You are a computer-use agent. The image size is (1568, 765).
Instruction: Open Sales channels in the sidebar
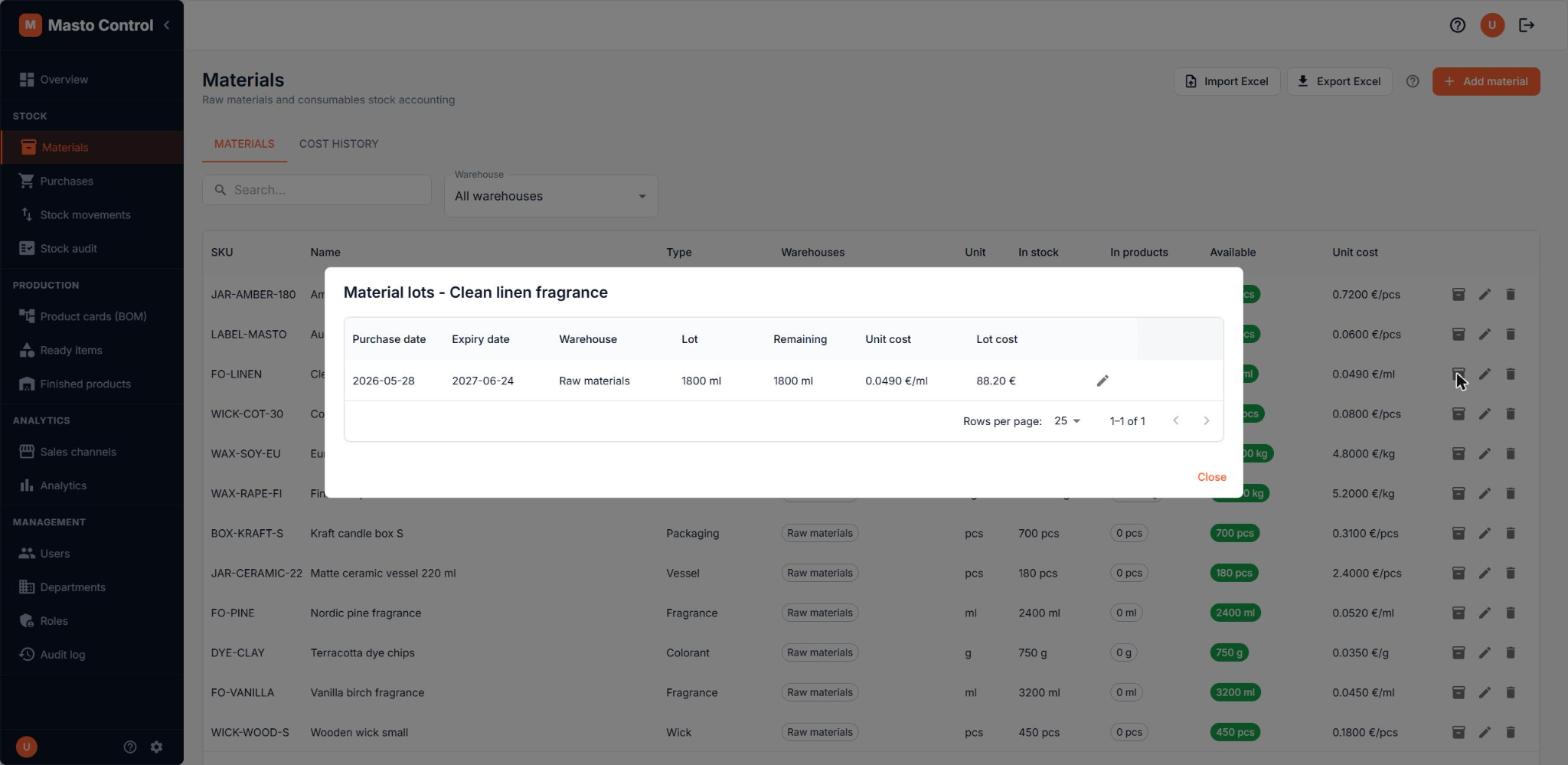(x=91, y=452)
